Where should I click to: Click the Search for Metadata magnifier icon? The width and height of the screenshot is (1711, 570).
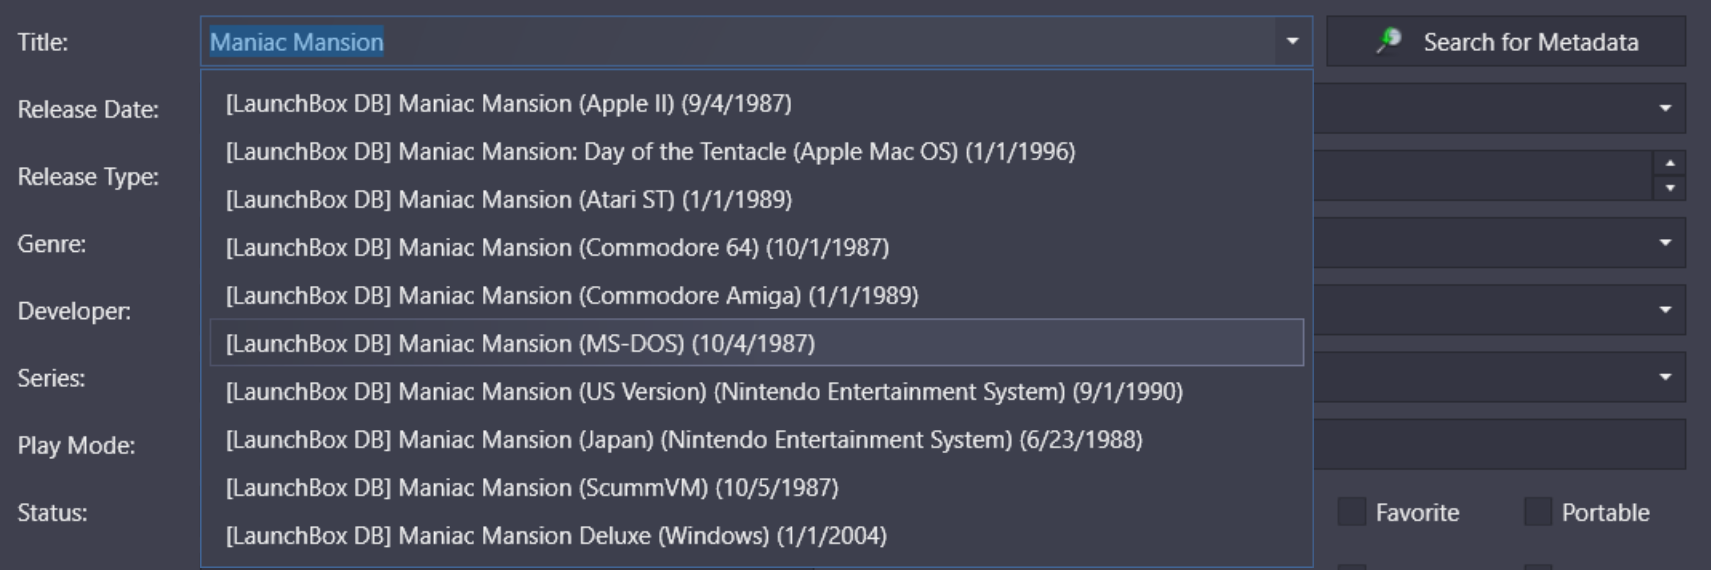(x=1388, y=41)
